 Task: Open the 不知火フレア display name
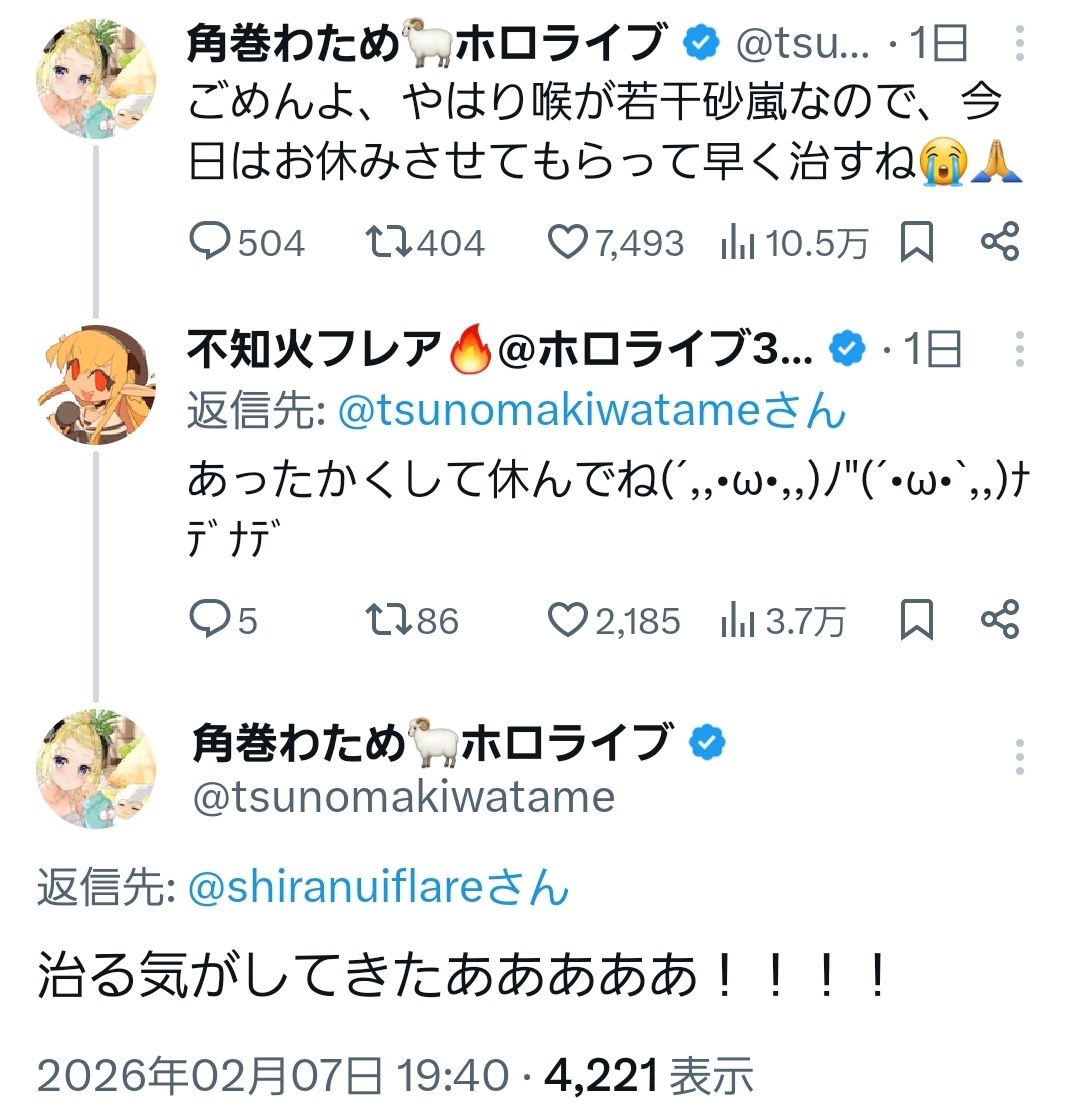313,349
